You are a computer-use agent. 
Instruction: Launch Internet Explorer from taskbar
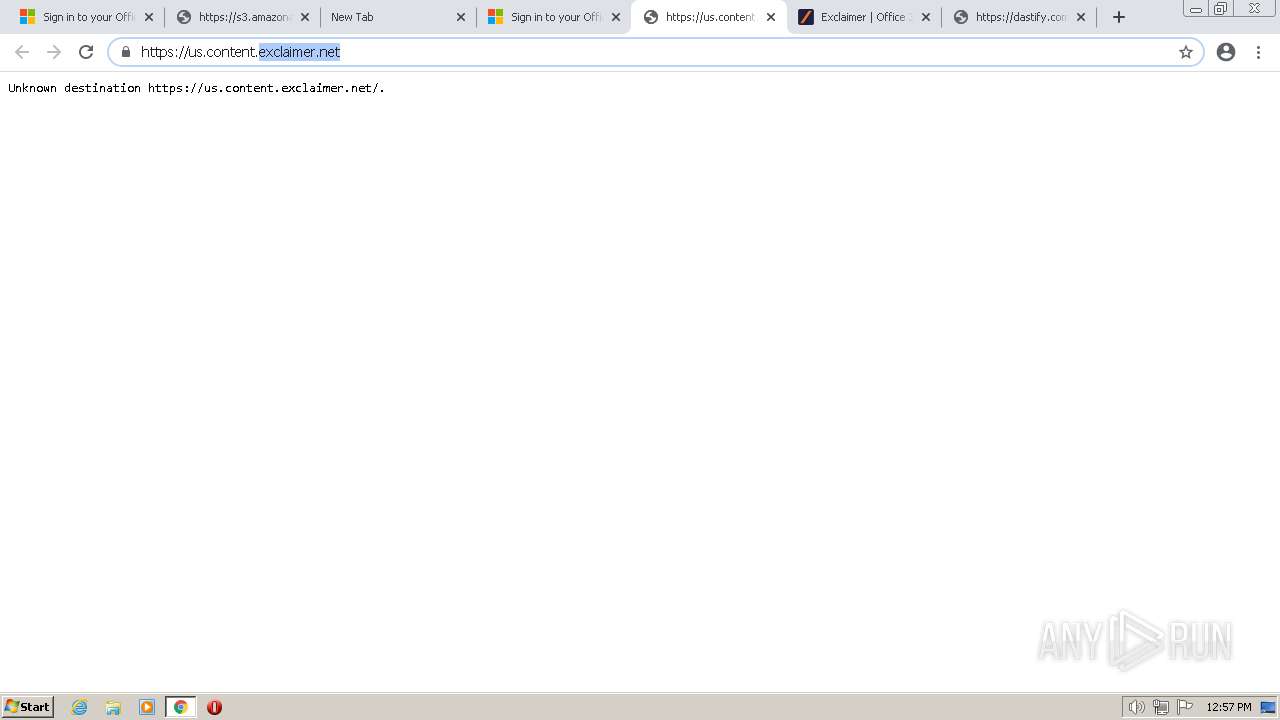(x=80, y=707)
